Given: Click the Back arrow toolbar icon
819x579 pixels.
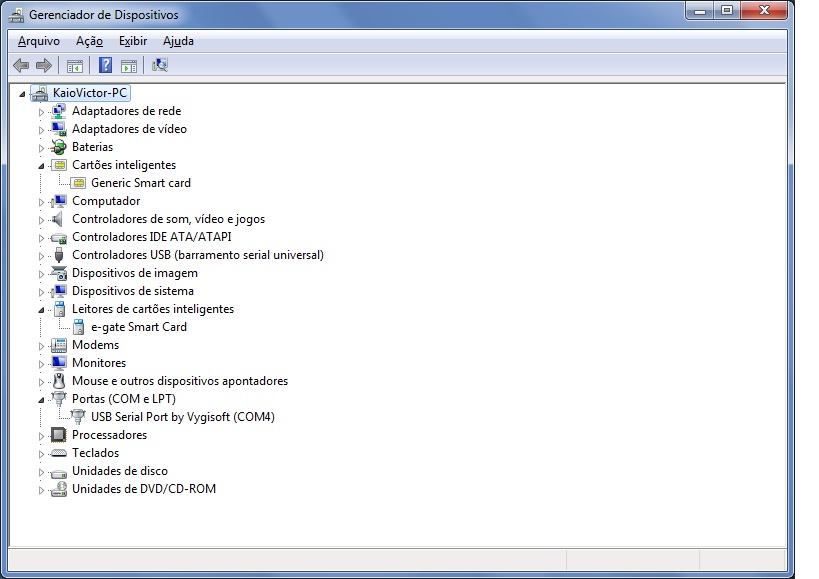Looking at the screenshot, I should [x=21, y=65].
